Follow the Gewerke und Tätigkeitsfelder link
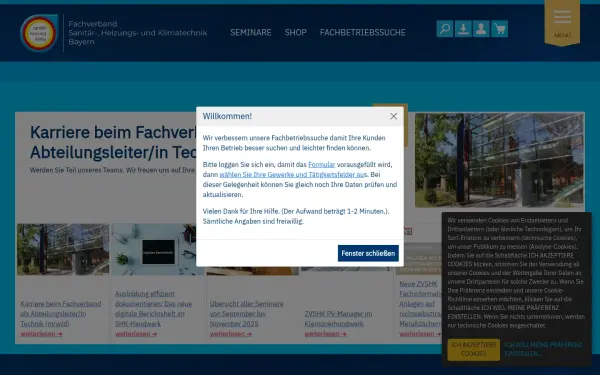This screenshot has width=600, height=375. pos(293,174)
